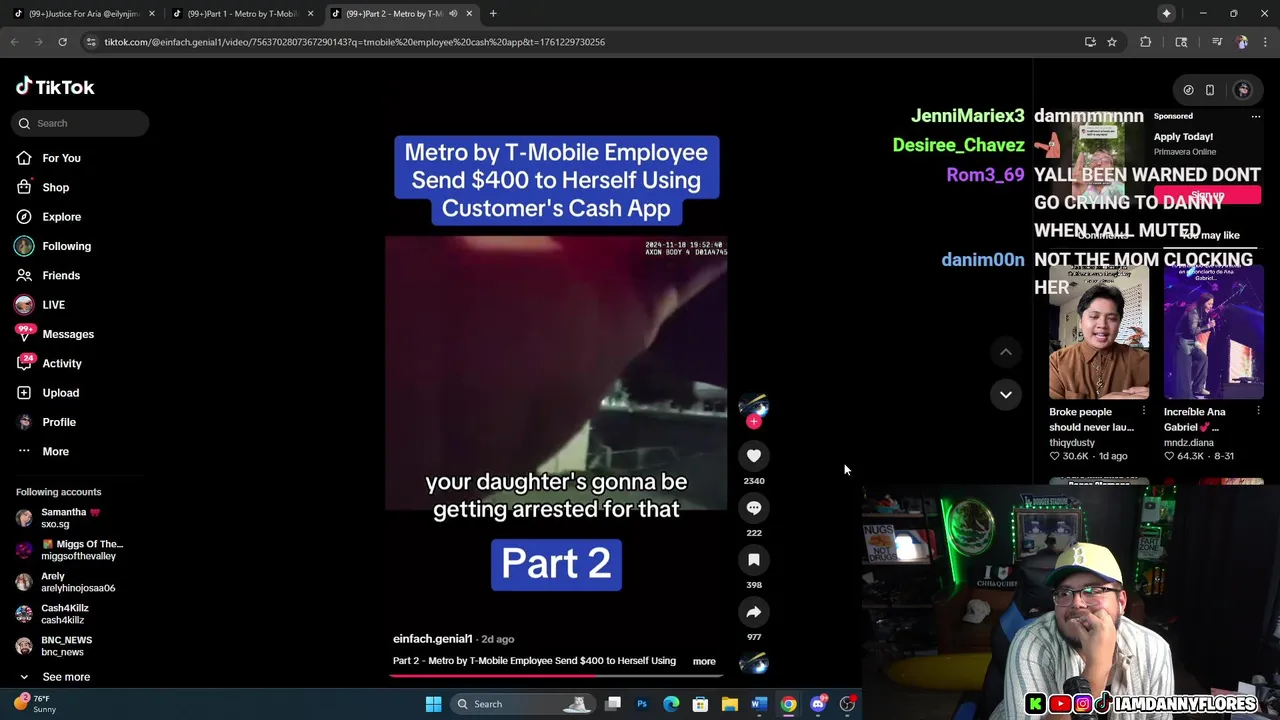Open File Explorer from the taskbar

(730, 704)
